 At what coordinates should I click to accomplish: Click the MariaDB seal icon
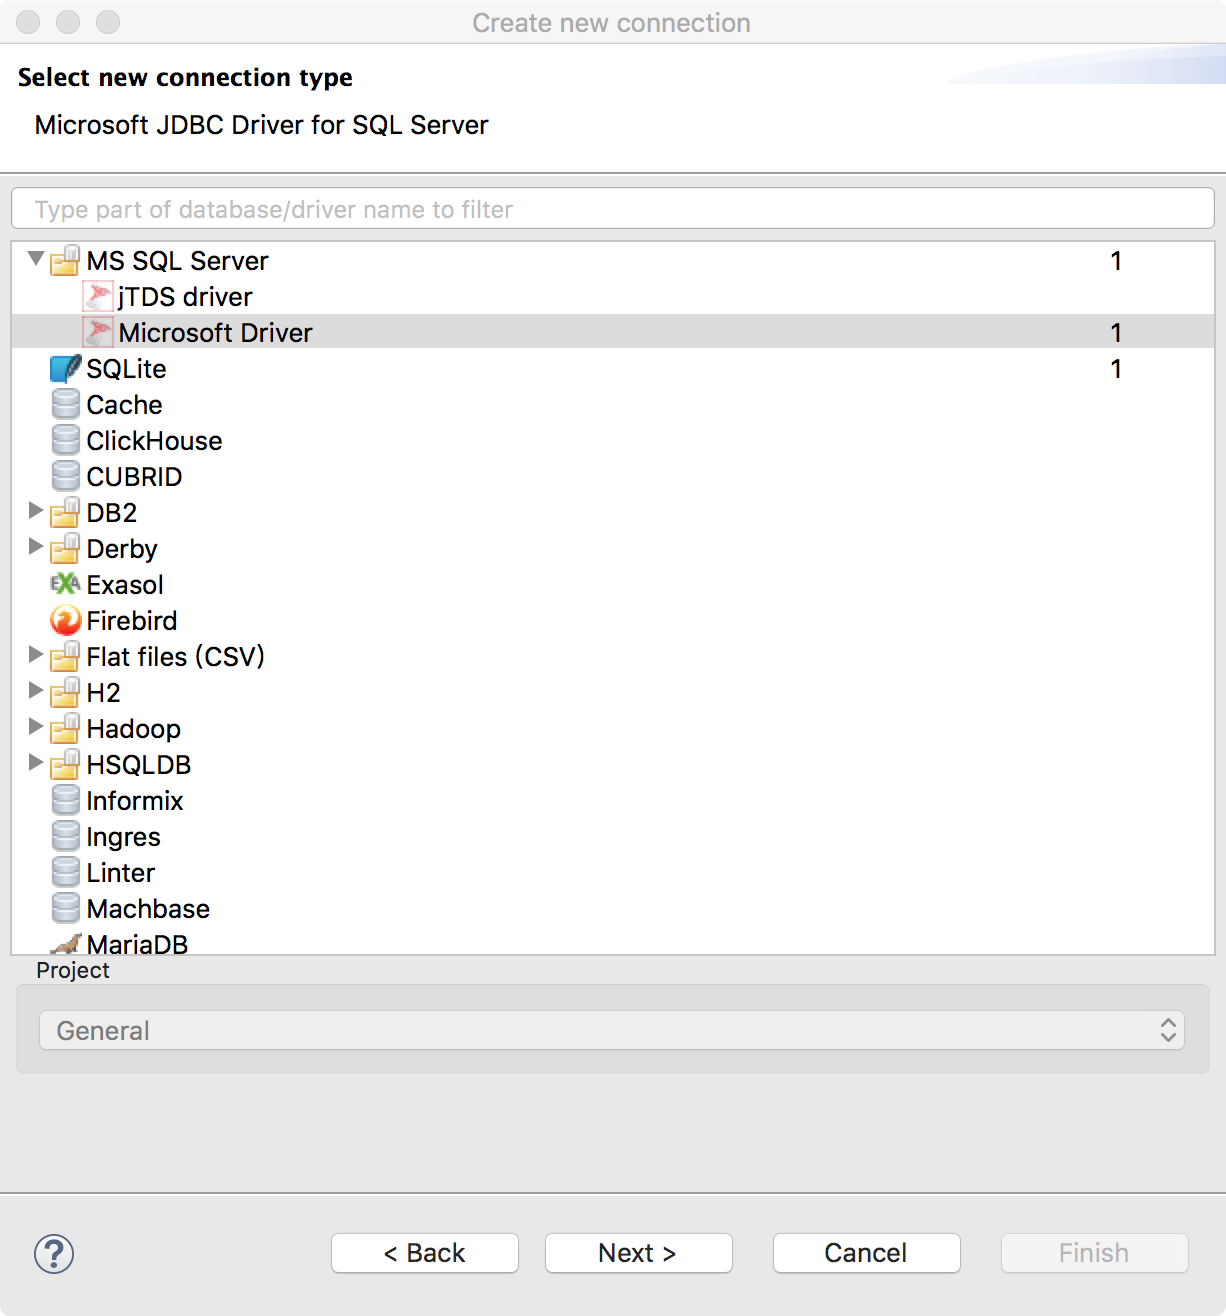coord(66,944)
